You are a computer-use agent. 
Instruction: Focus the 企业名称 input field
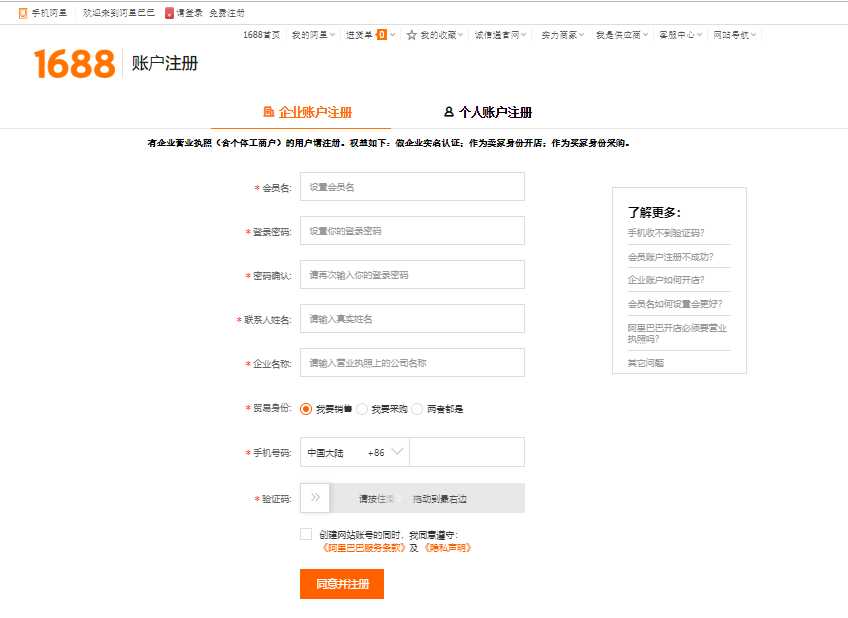[412, 363]
